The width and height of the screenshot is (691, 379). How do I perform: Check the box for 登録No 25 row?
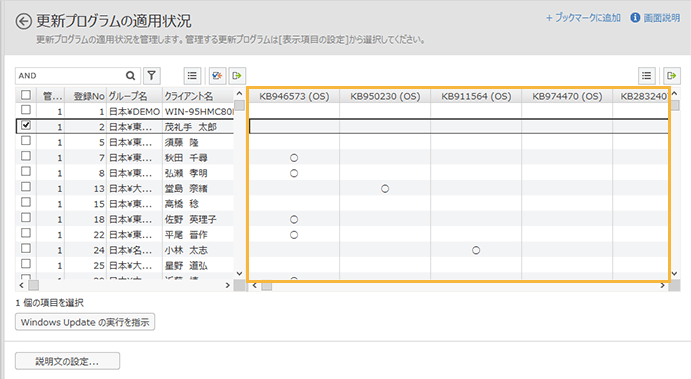tap(26, 264)
